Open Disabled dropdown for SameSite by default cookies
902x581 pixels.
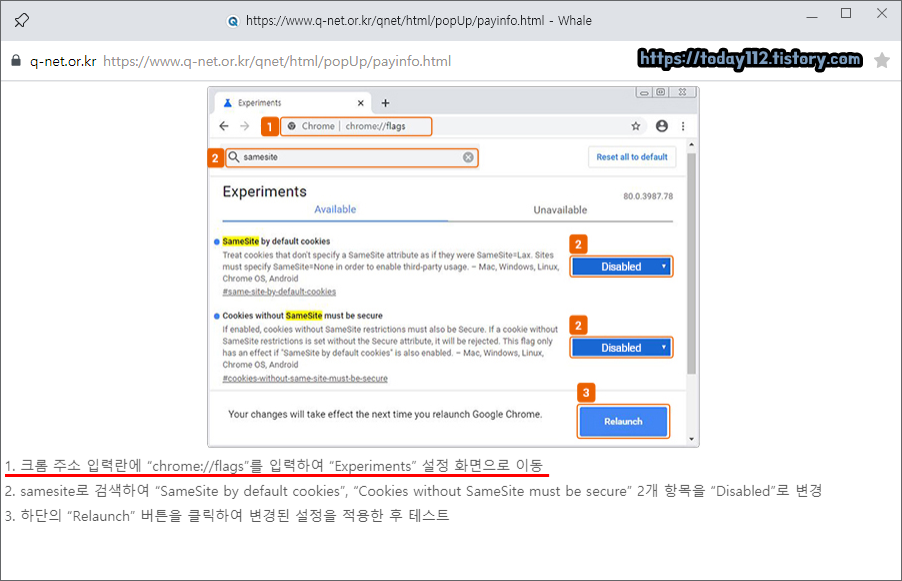(621, 267)
